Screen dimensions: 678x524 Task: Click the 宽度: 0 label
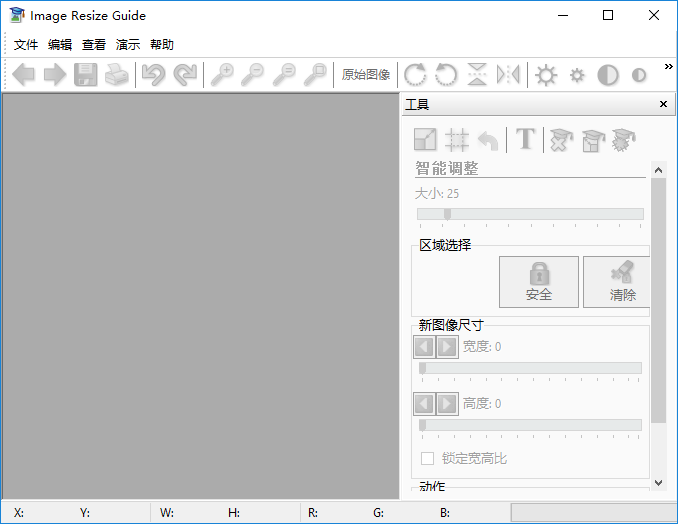click(x=482, y=346)
